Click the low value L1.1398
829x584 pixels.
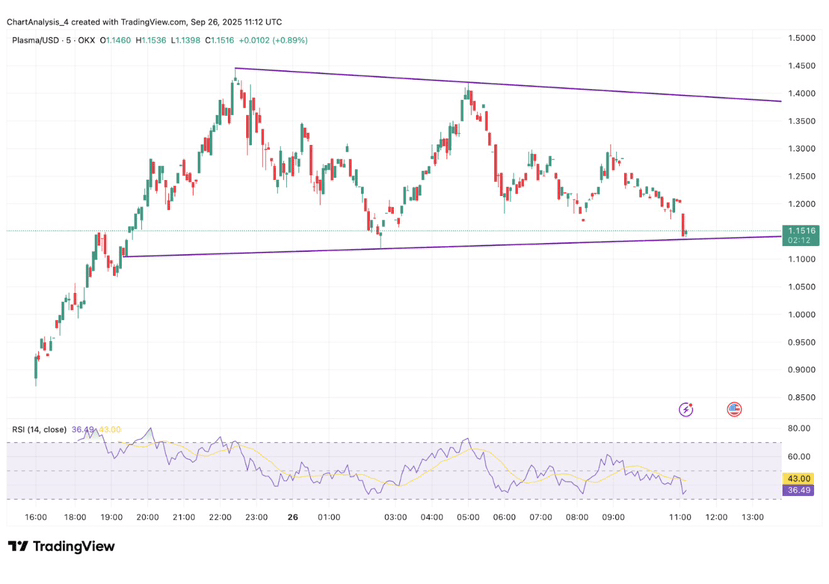pyautogui.click(x=185, y=40)
